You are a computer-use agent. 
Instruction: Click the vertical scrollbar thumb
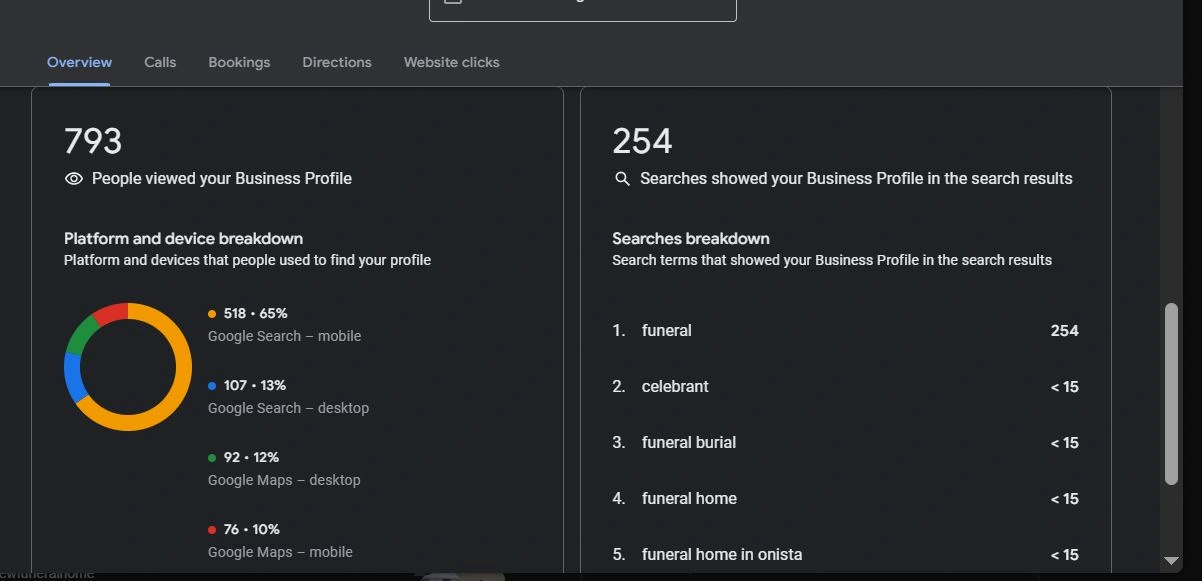click(x=1171, y=394)
